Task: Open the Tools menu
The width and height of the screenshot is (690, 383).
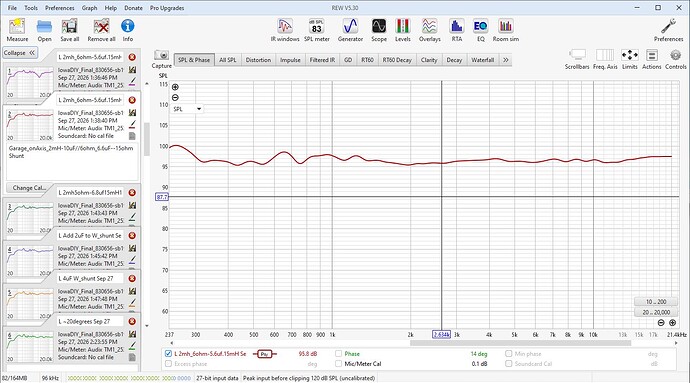Action: click(31, 8)
